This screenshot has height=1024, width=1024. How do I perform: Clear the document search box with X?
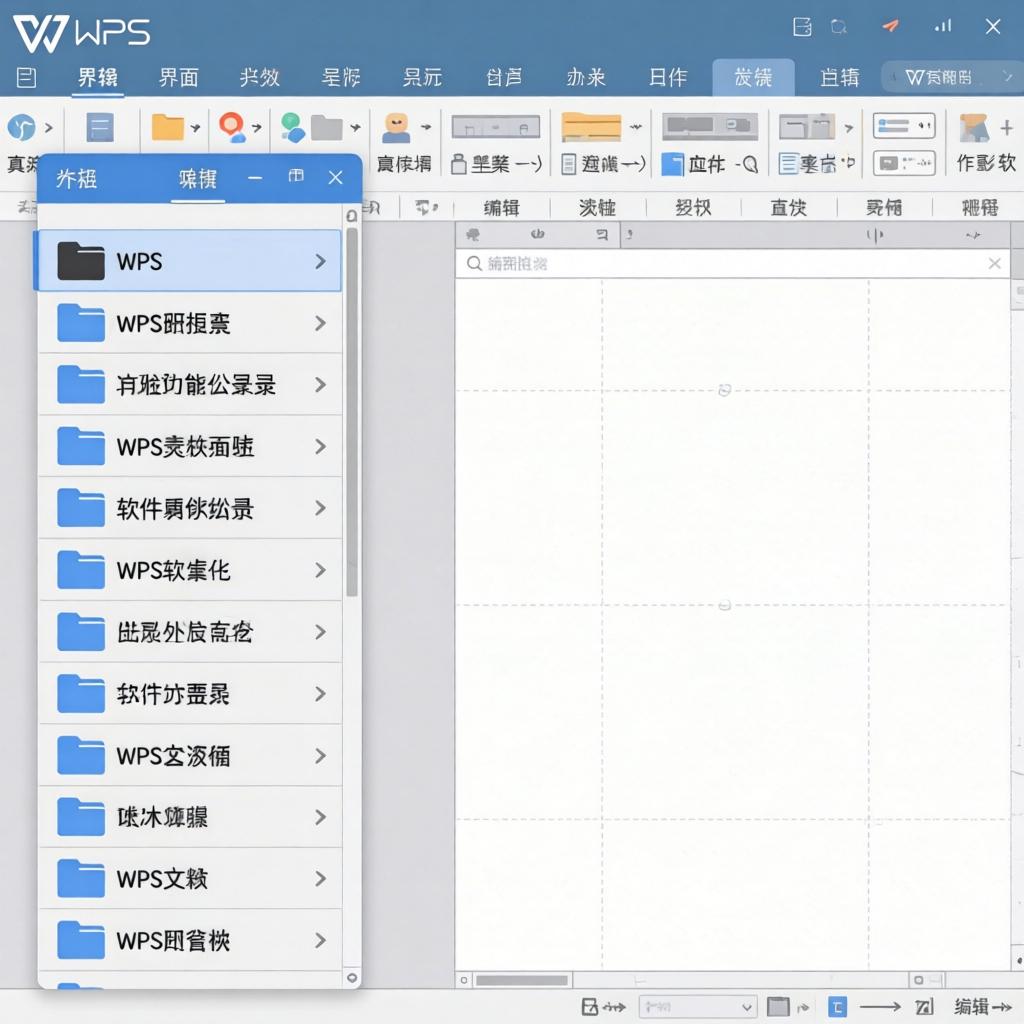(995, 263)
